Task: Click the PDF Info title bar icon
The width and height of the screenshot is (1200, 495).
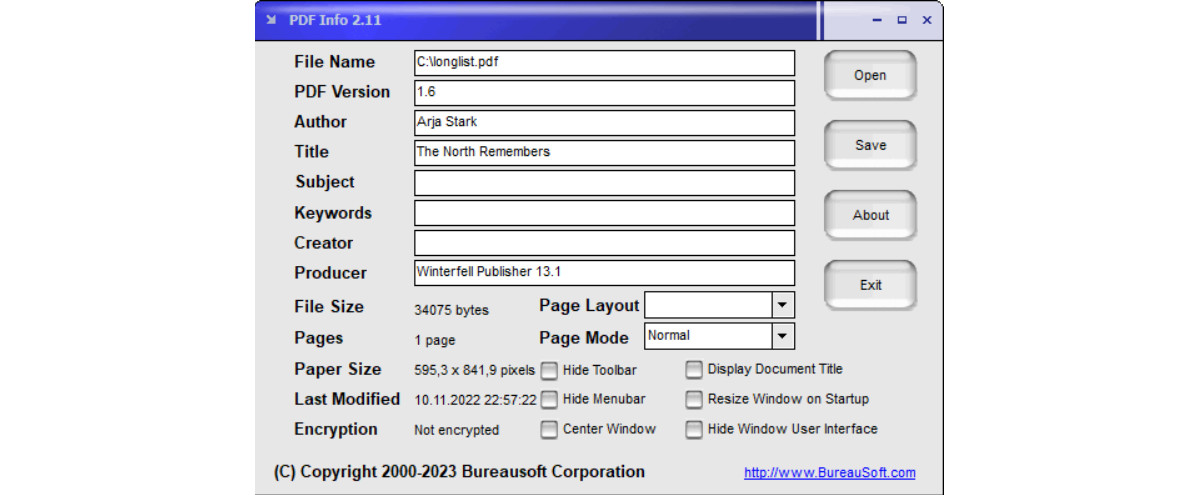Action: point(271,20)
